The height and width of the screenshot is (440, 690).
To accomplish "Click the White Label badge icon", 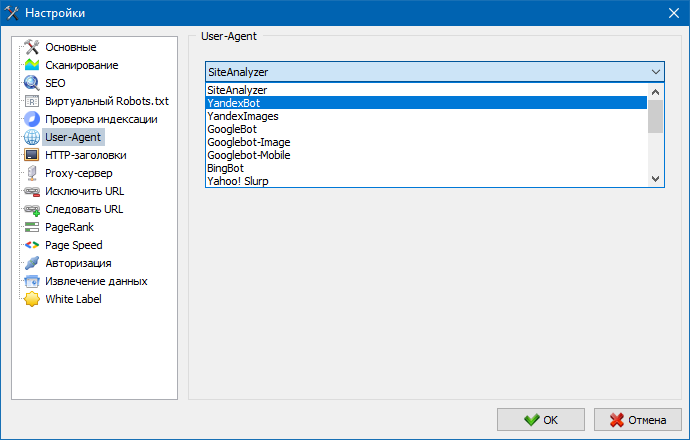I will (x=32, y=299).
